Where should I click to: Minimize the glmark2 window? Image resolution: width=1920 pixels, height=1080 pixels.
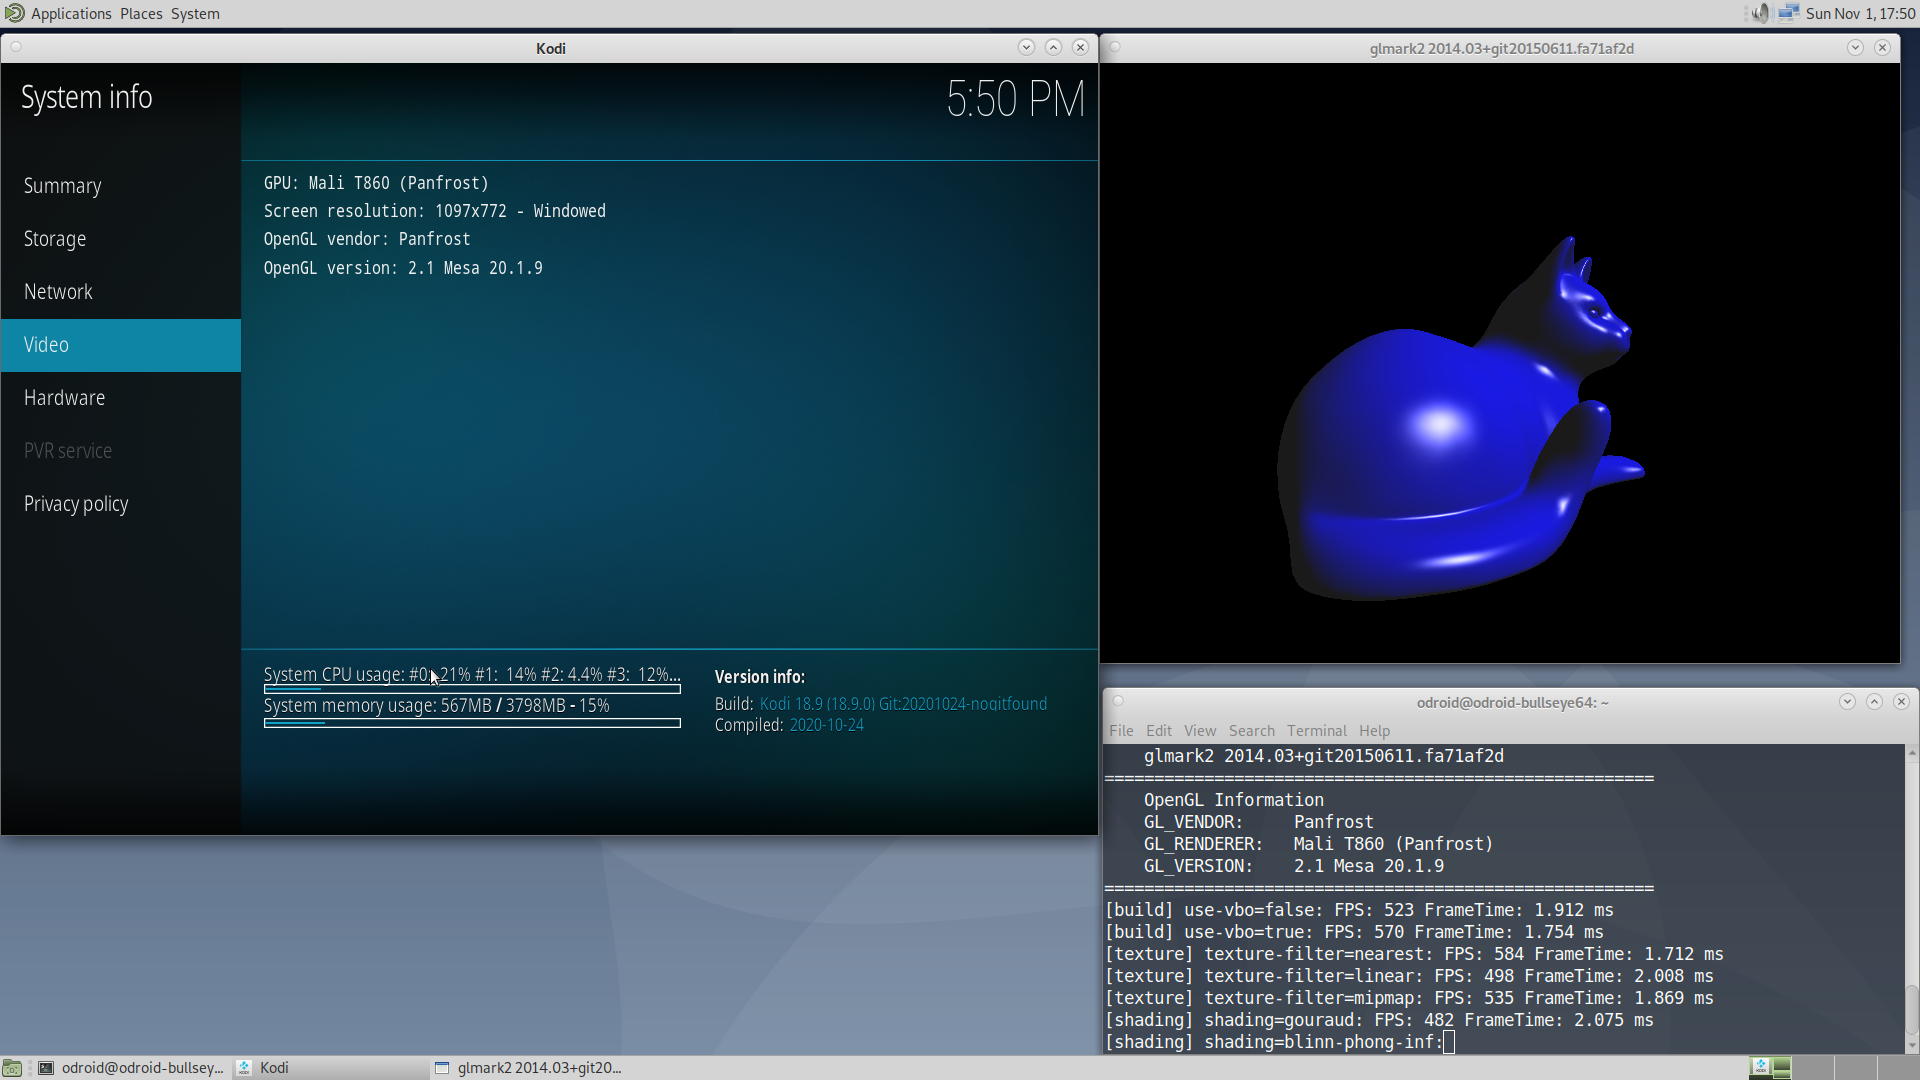tap(1855, 47)
